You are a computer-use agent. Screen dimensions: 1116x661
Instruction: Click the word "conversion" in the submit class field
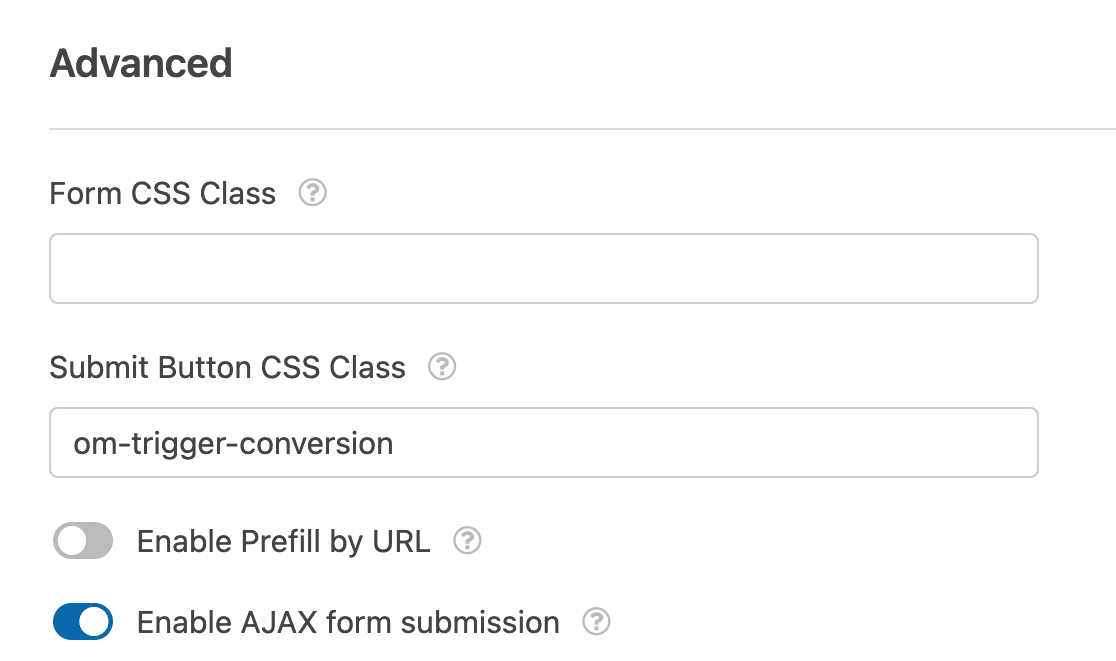[x=316, y=444]
